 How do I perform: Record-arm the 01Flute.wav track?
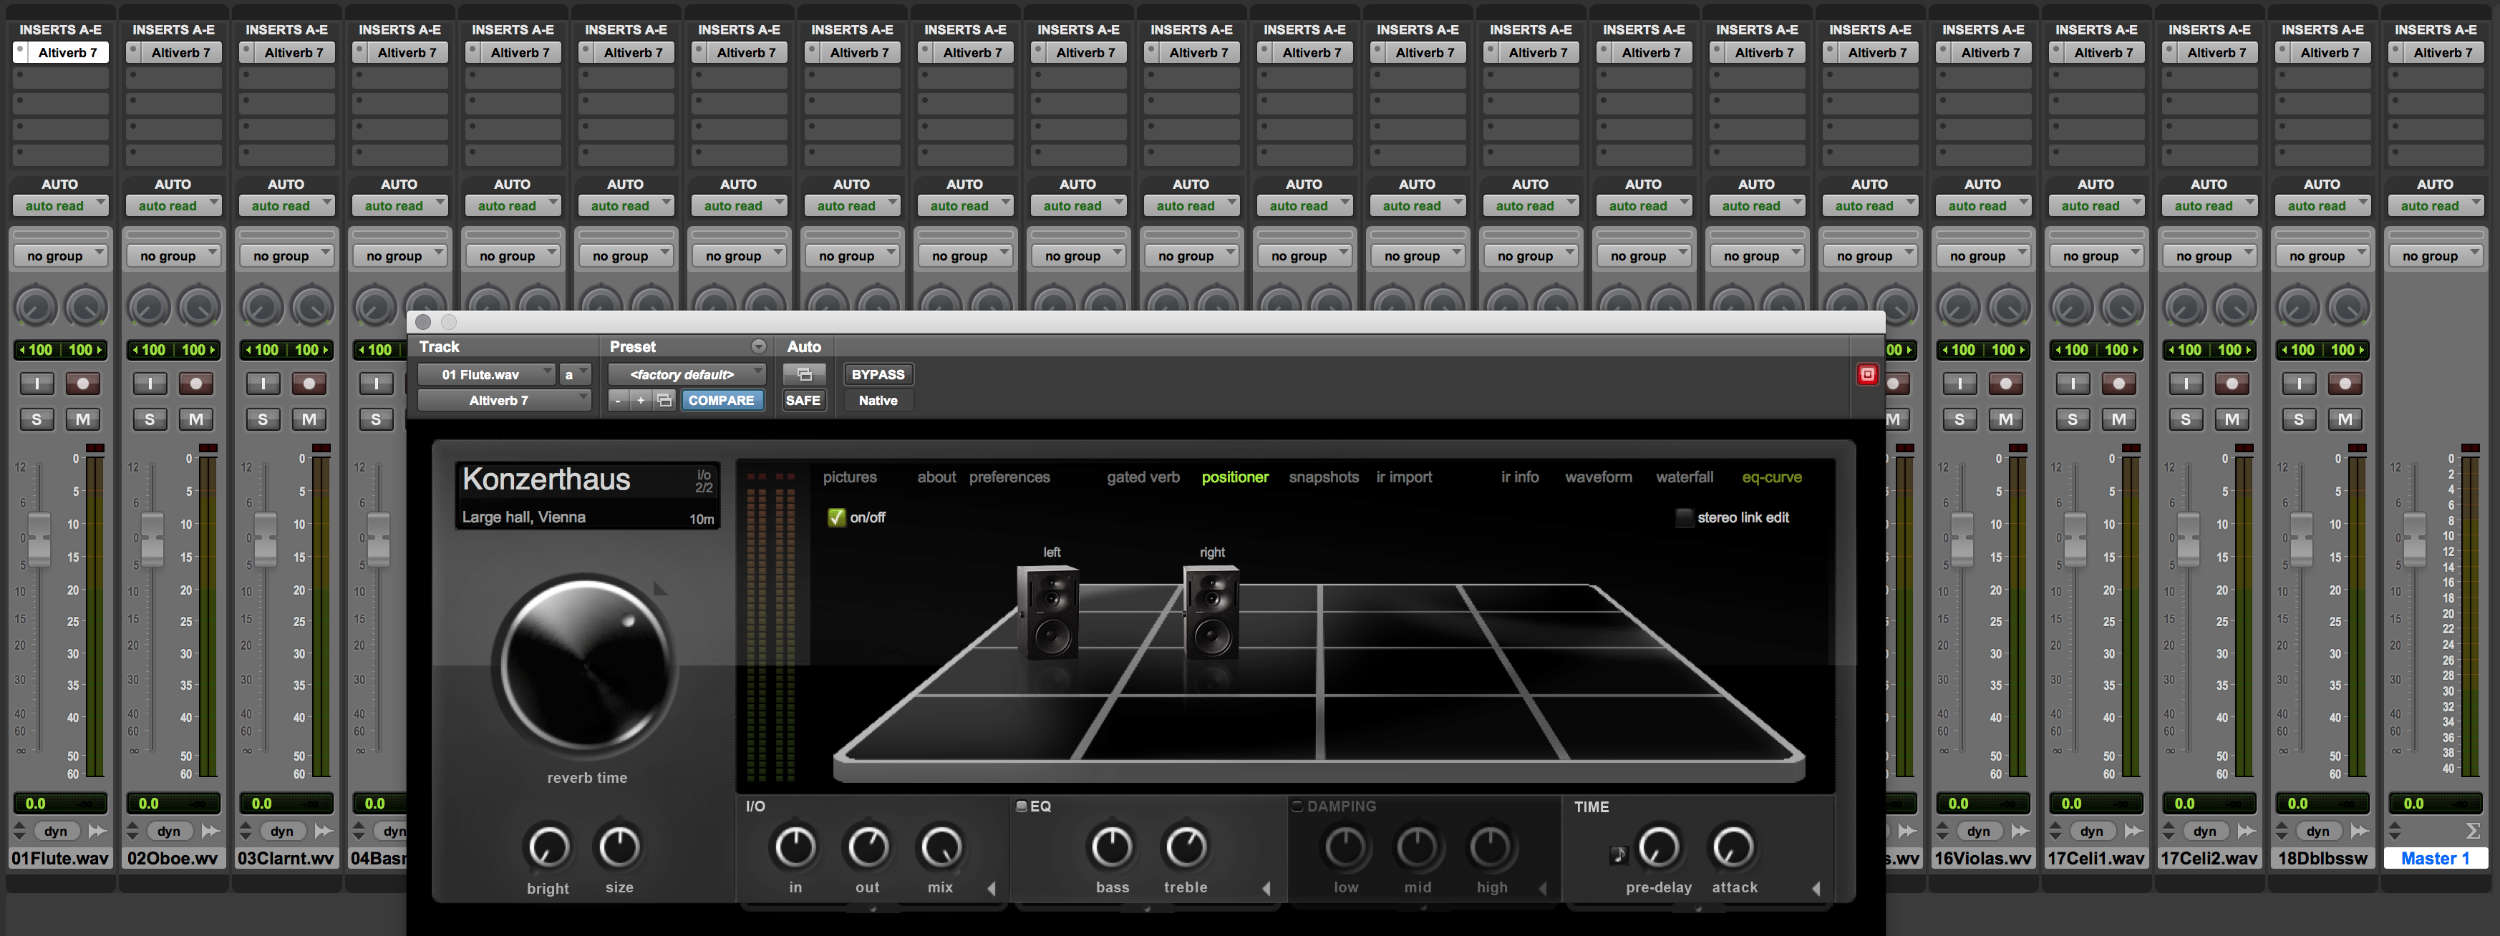click(x=83, y=383)
